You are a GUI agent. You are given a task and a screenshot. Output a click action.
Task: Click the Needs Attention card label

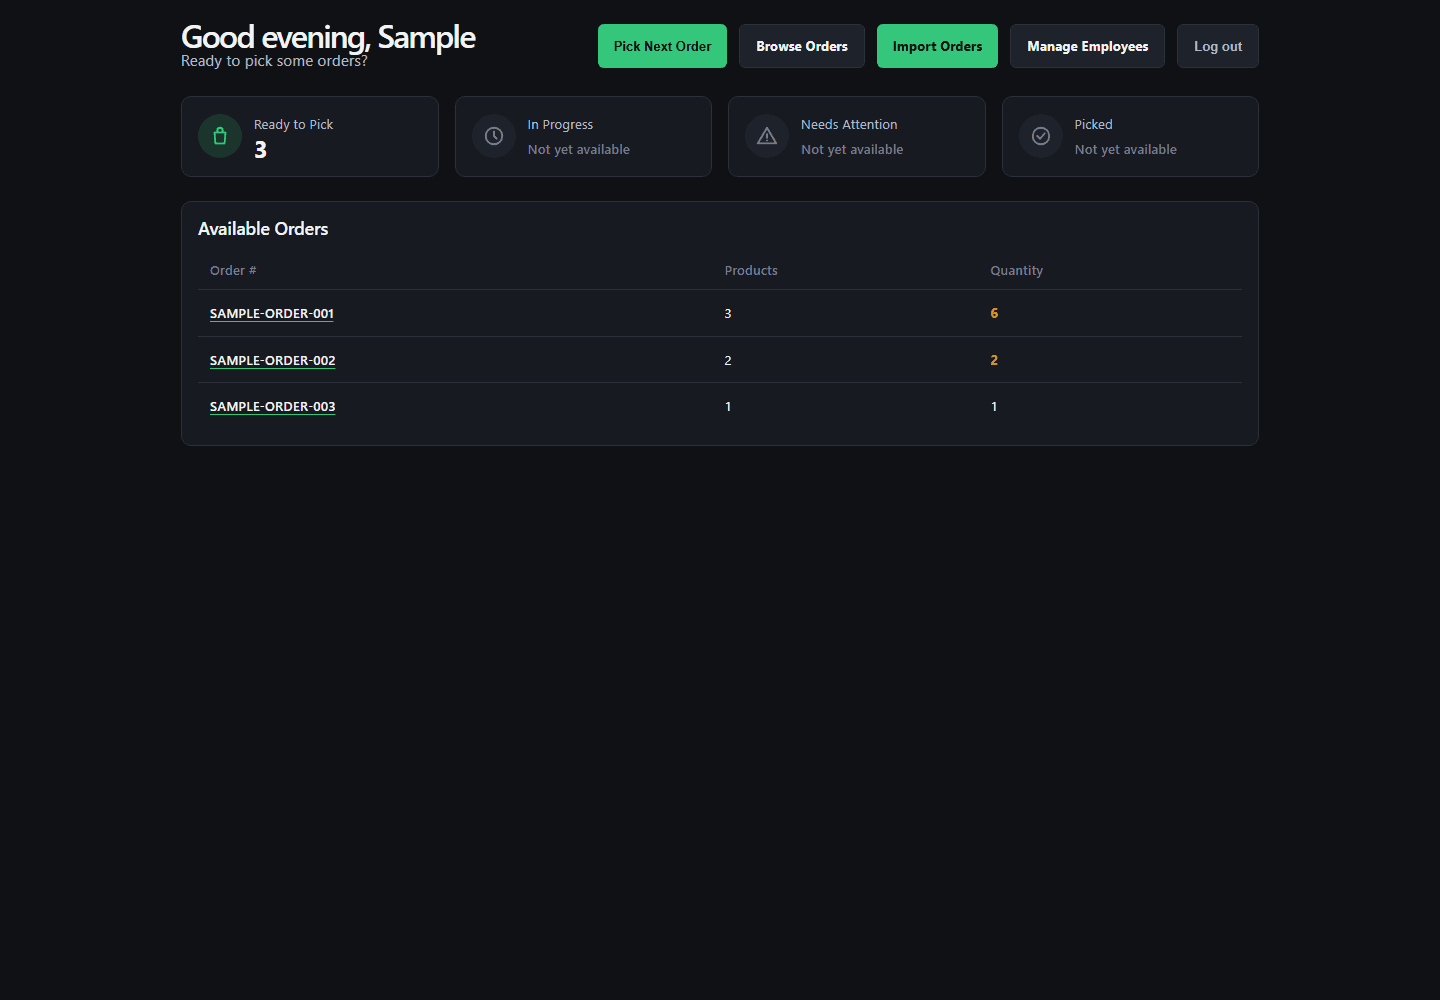pyautogui.click(x=849, y=124)
